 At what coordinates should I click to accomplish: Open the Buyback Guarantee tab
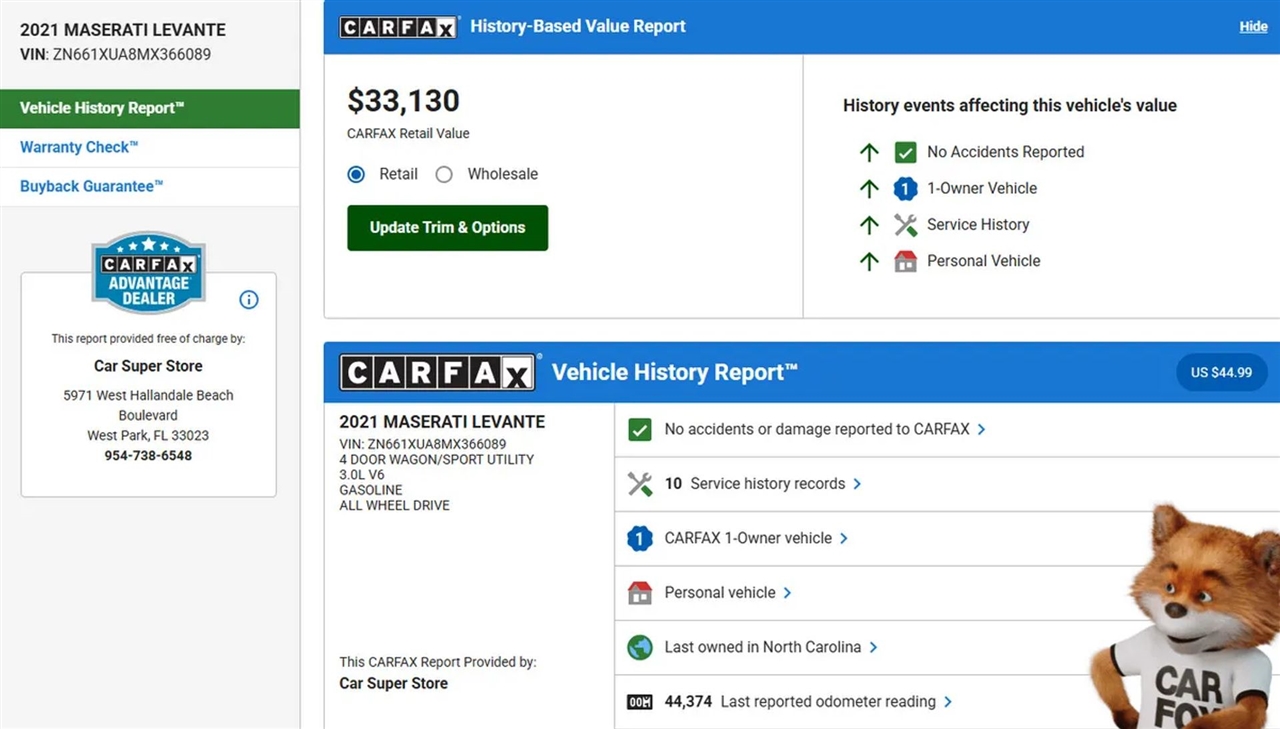pos(91,186)
